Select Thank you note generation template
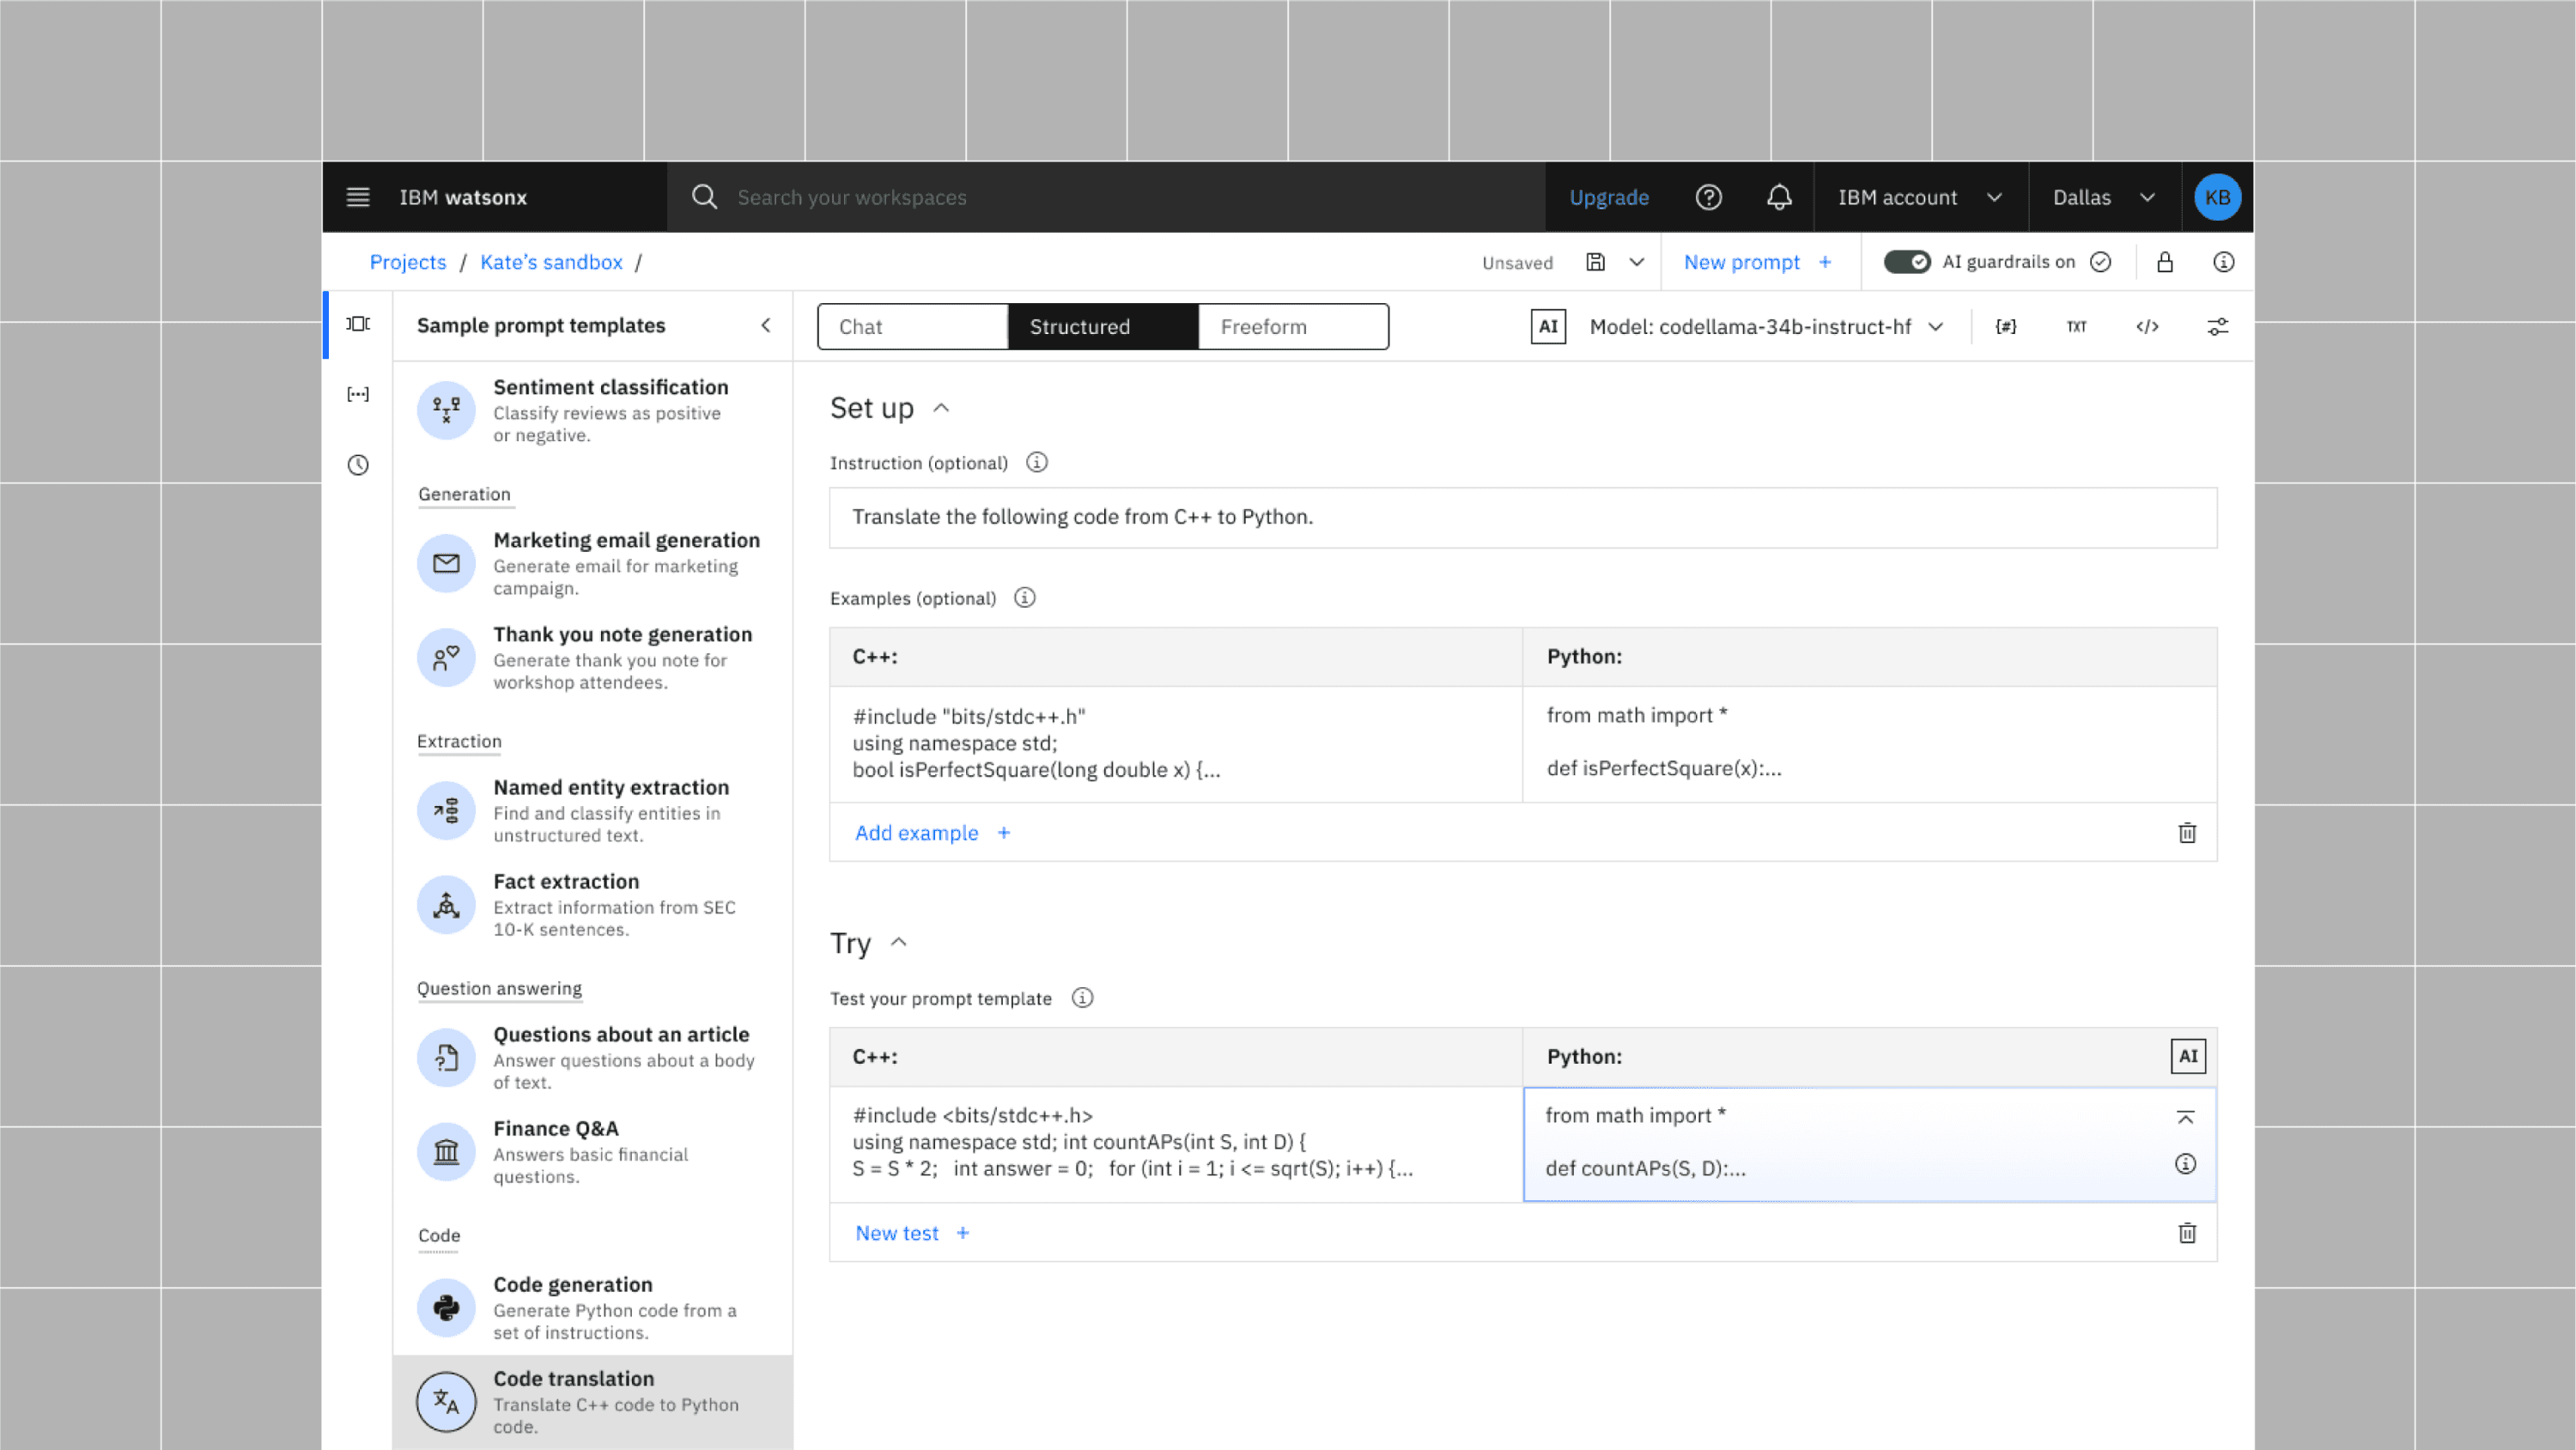2576x1450 pixels. point(593,658)
